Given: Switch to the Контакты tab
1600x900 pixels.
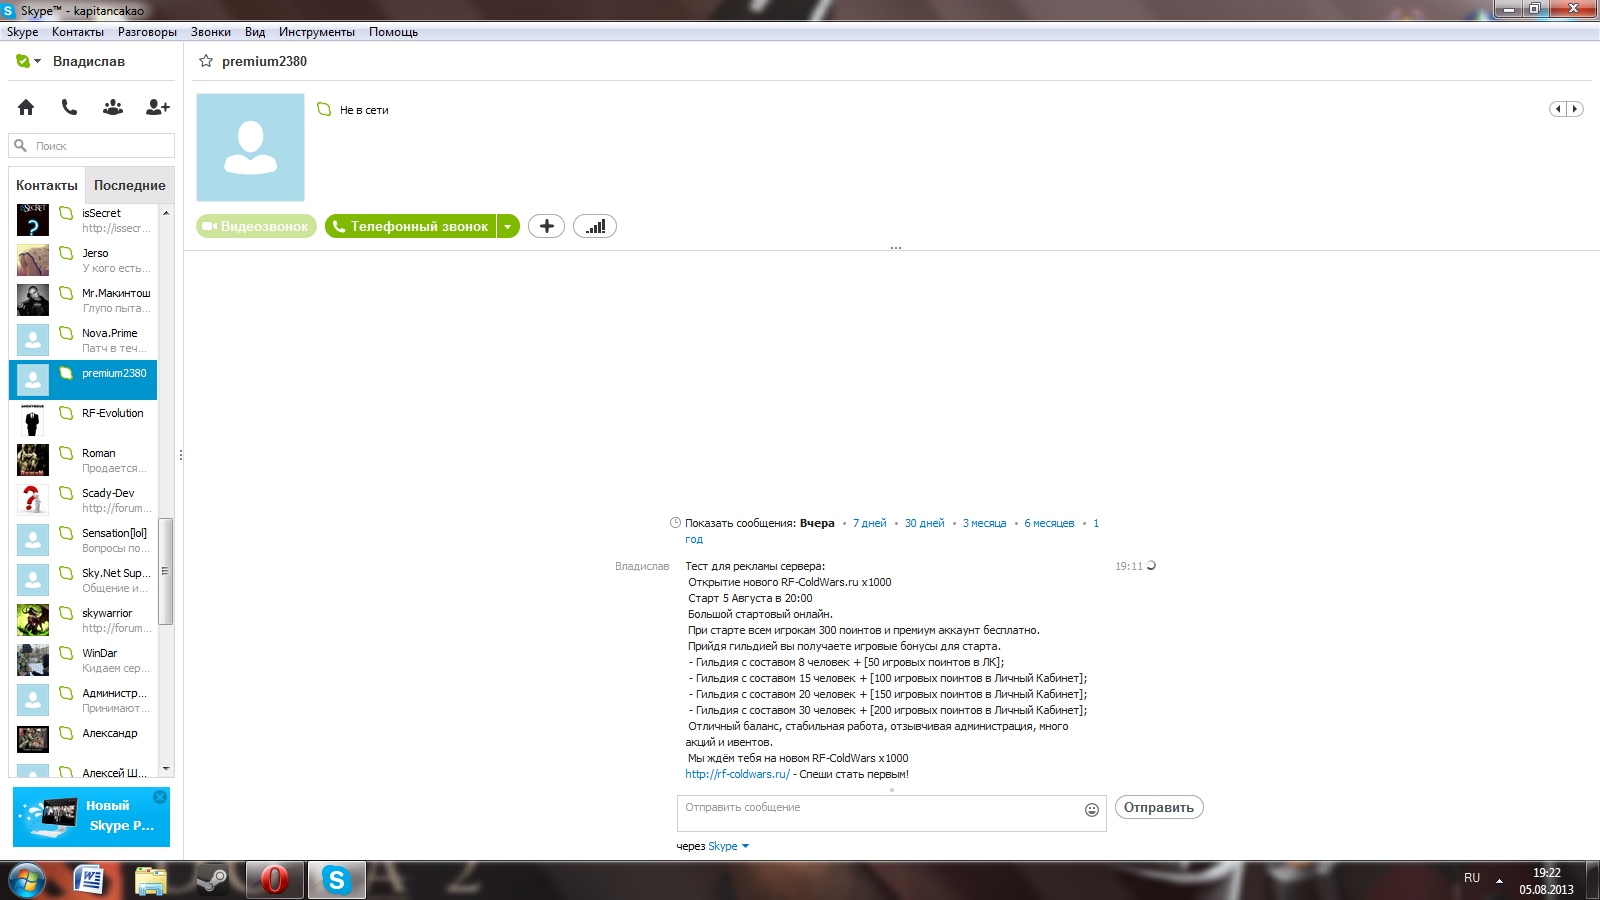Looking at the screenshot, I should (47, 185).
